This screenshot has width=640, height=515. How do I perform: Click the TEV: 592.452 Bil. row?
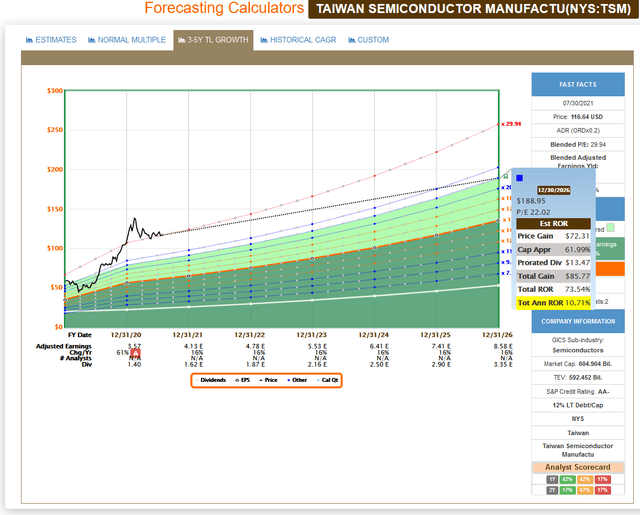click(578, 378)
